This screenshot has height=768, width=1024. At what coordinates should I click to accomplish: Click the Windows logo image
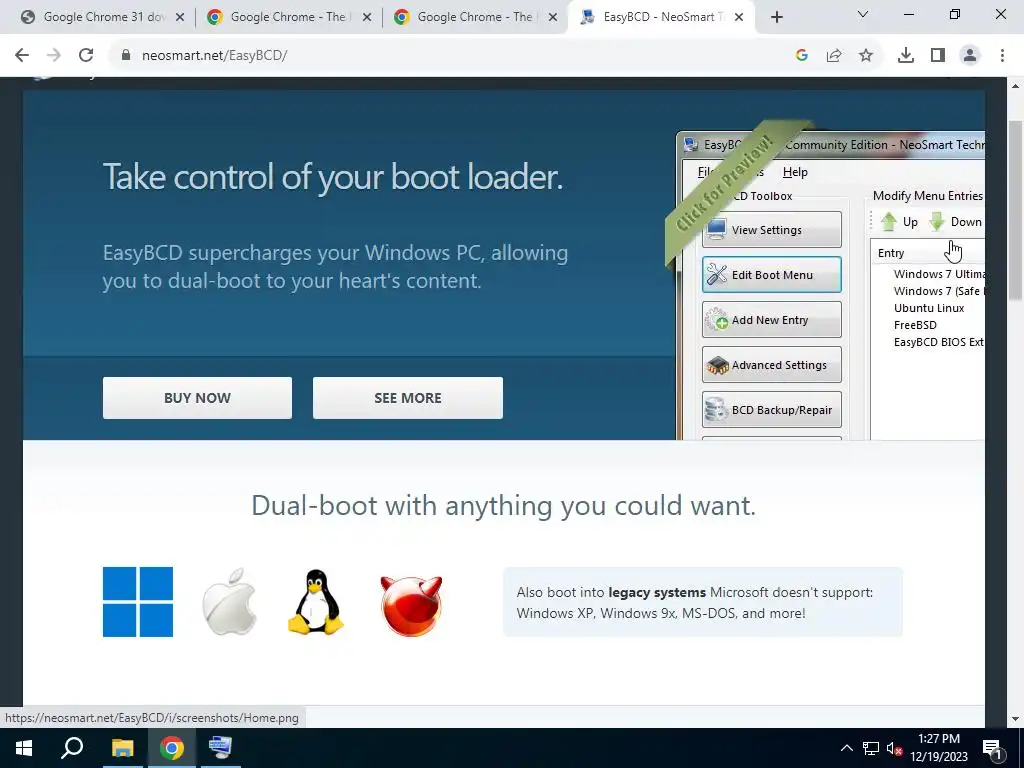point(138,601)
